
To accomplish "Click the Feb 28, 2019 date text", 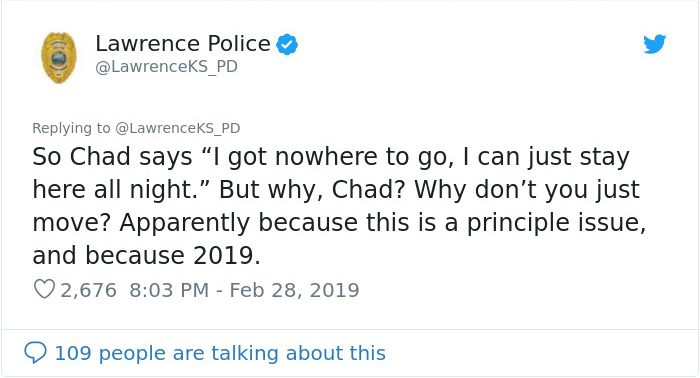I will [294, 290].
